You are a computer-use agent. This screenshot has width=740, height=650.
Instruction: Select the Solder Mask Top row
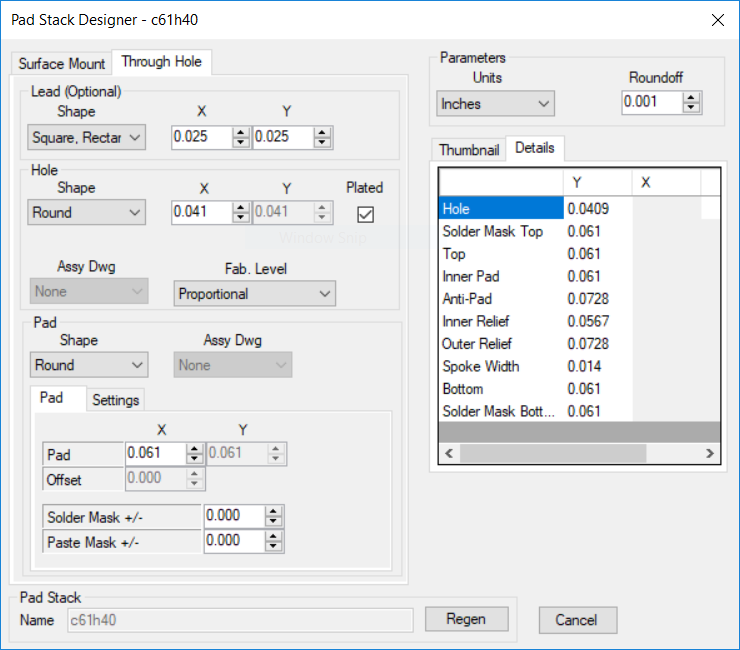click(x=501, y=231)
